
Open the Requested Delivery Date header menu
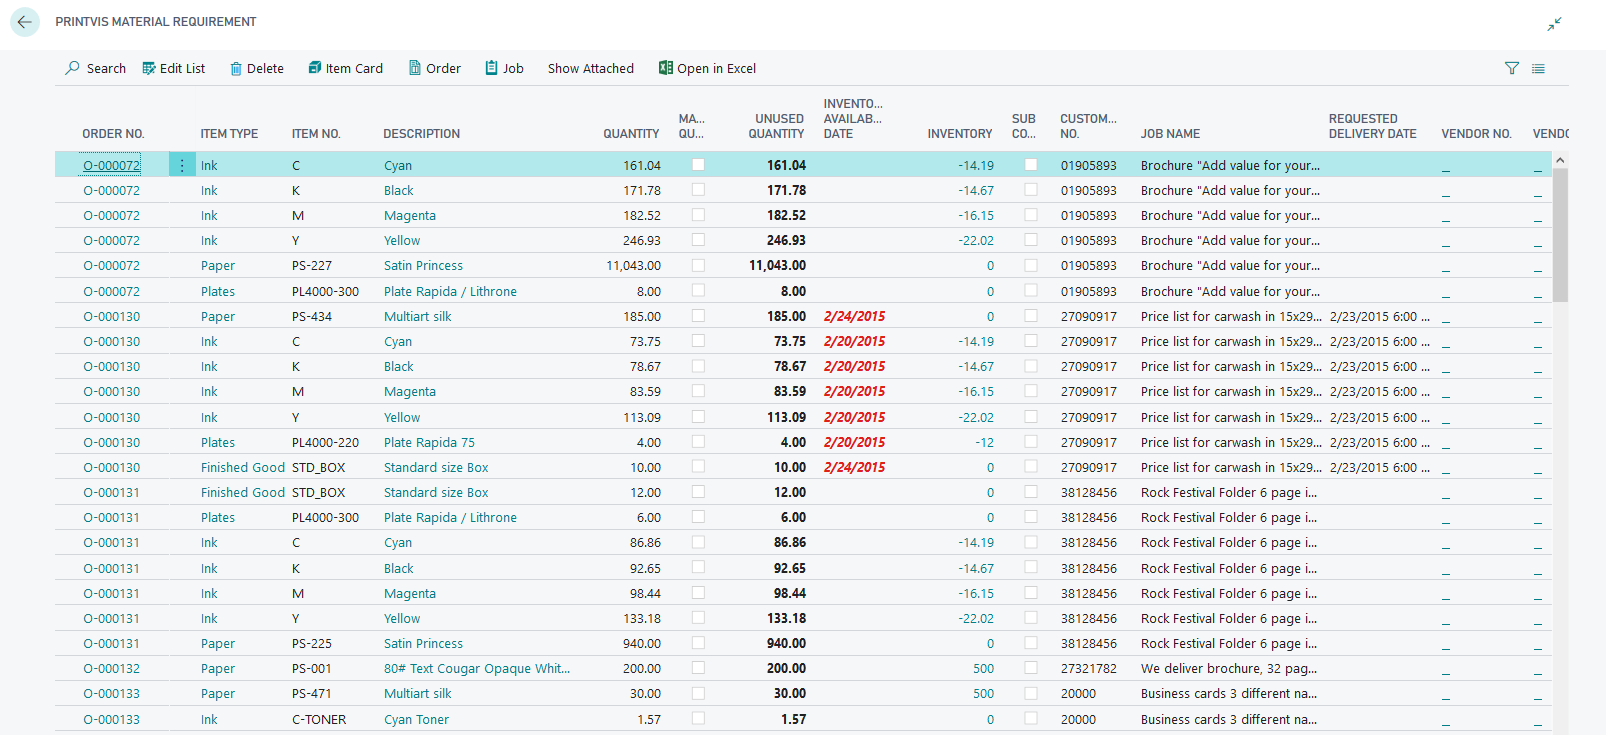click(x=1372, y=126)
